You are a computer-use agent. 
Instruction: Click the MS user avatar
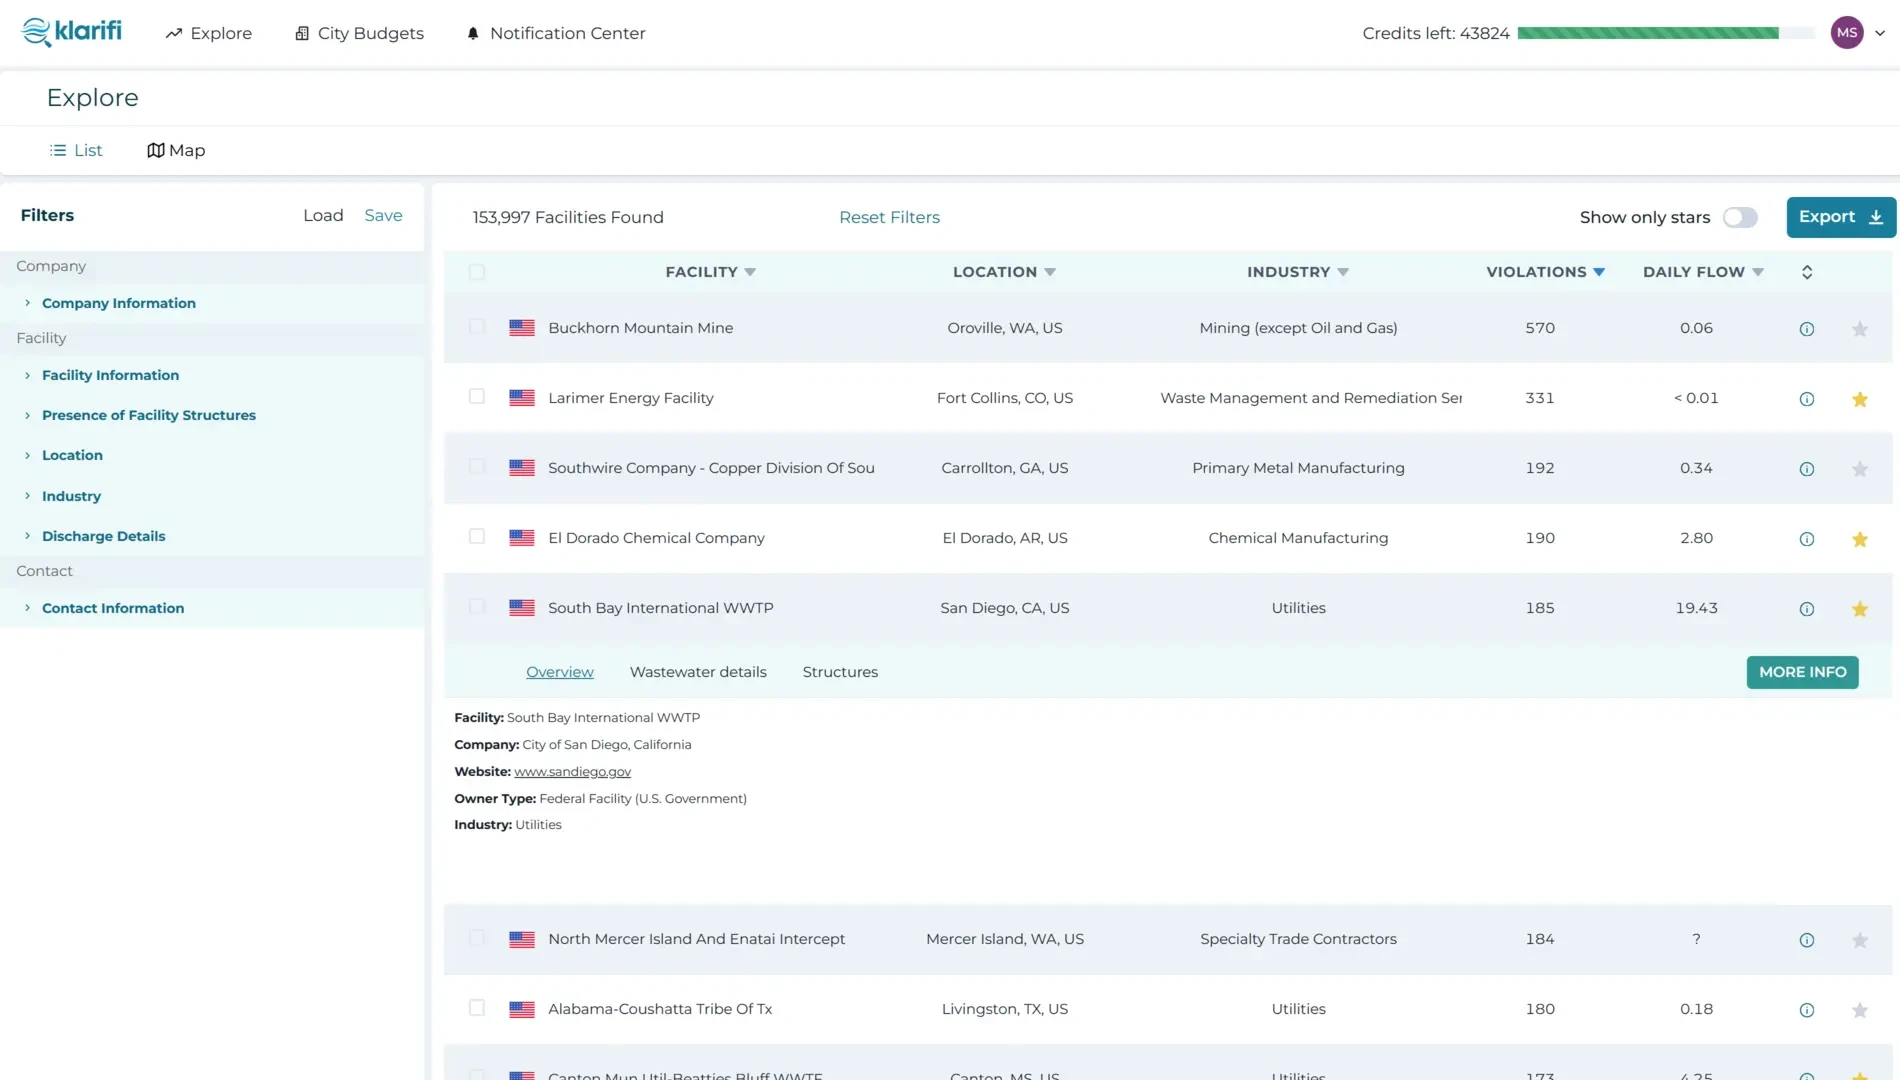click(x=1846, y=33)
